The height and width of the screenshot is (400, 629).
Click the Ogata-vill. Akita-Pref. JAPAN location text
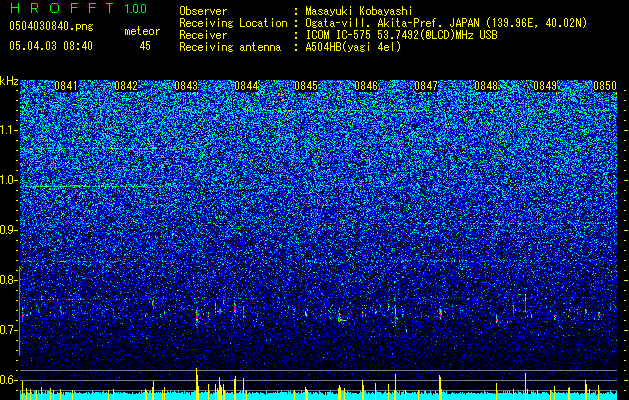coord(446,23)
